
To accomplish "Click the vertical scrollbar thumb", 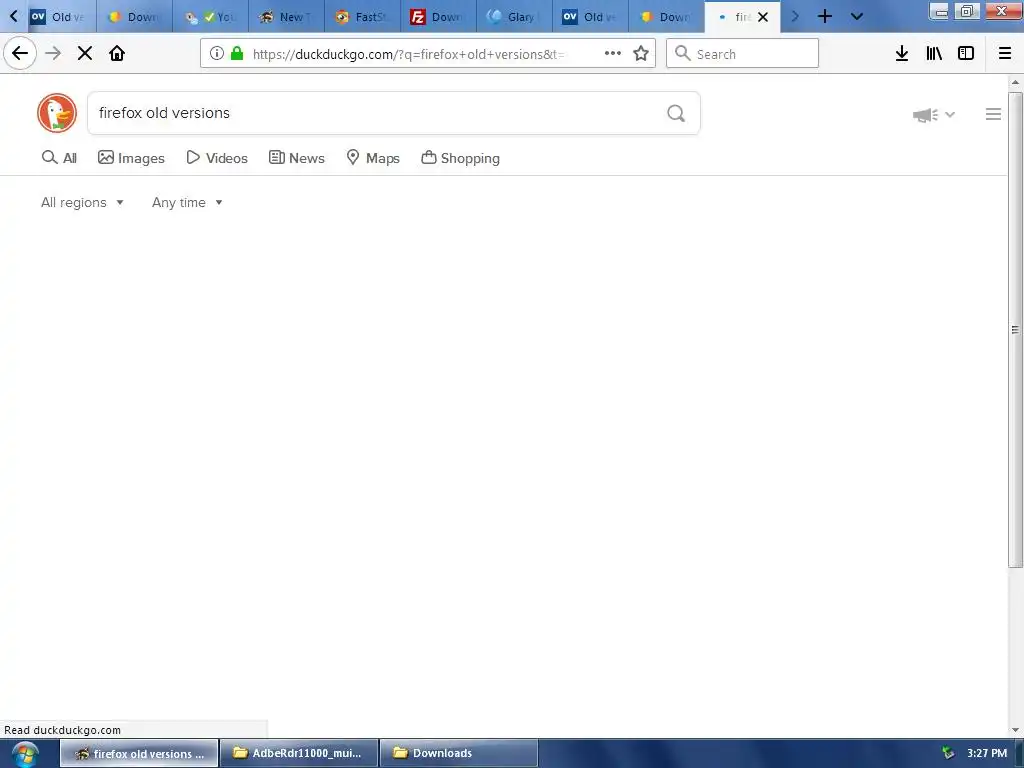I will click(1015, 330).
